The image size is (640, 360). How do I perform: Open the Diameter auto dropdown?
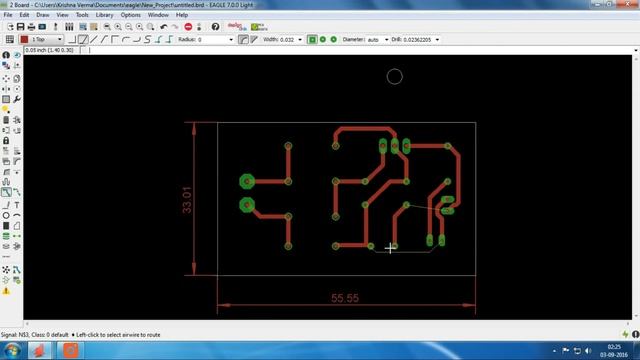pos(386,40)
